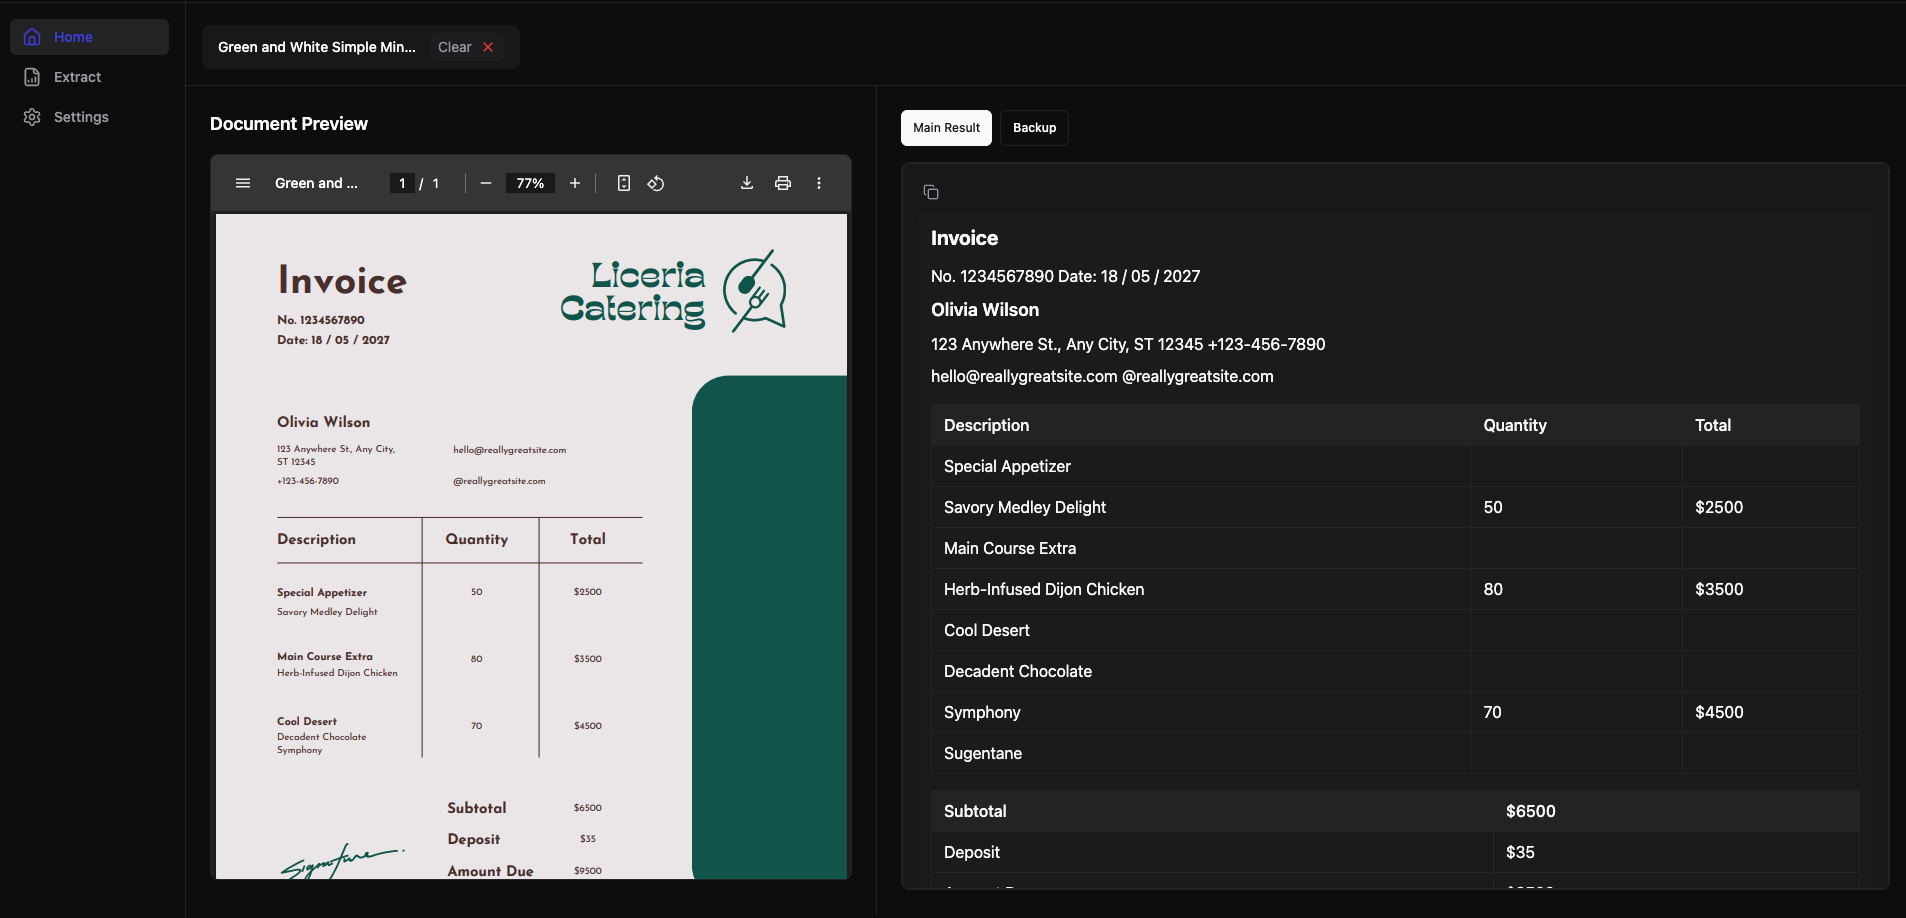This screenshot has width=1906, height=918.
Task: Toggle the PDF sidebar hamburger menu
Action: (243, 183)
